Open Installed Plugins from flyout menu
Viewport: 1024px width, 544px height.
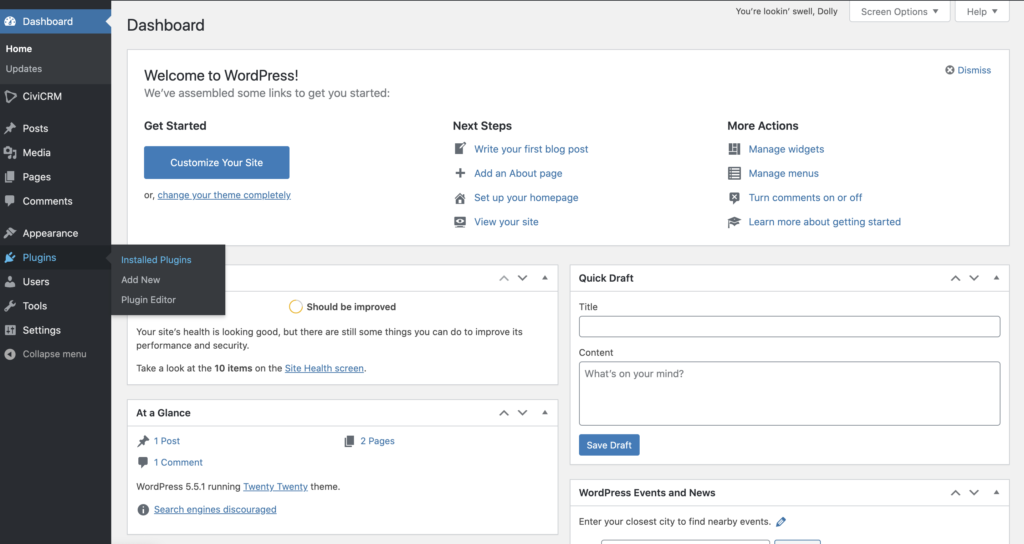tap(156, 260)
